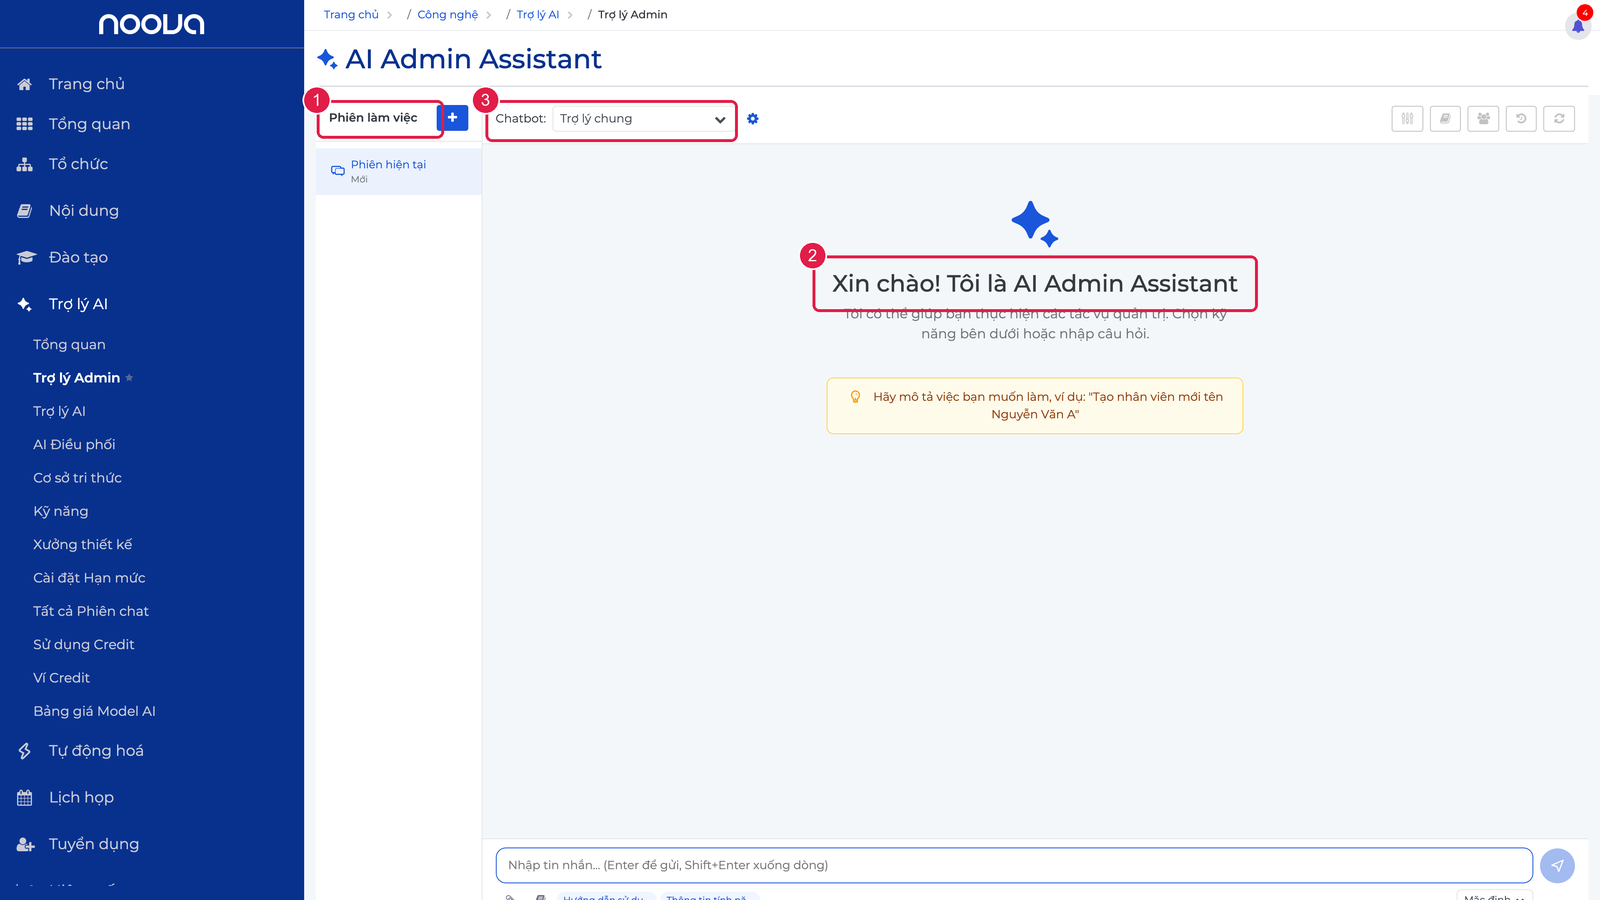
Task: Click the Noova logo
Action: [x=151, y=24]
